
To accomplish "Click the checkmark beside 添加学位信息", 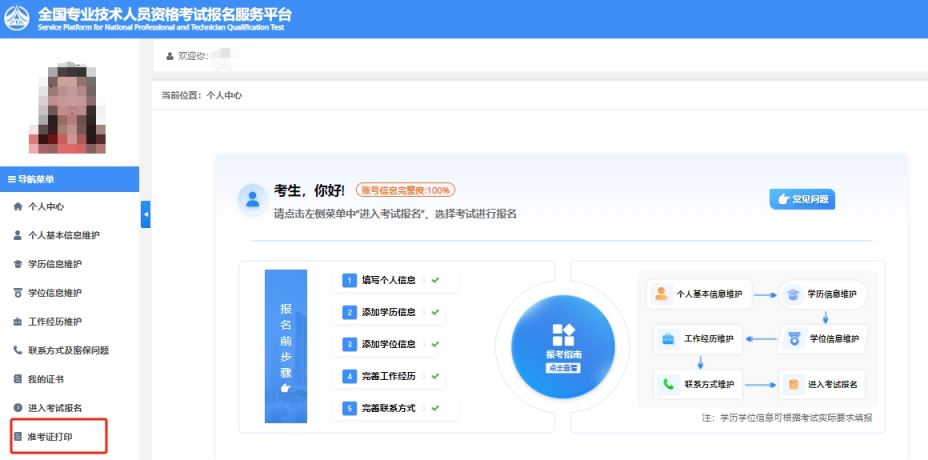I will pyautogui.click(x=435, y=344).
